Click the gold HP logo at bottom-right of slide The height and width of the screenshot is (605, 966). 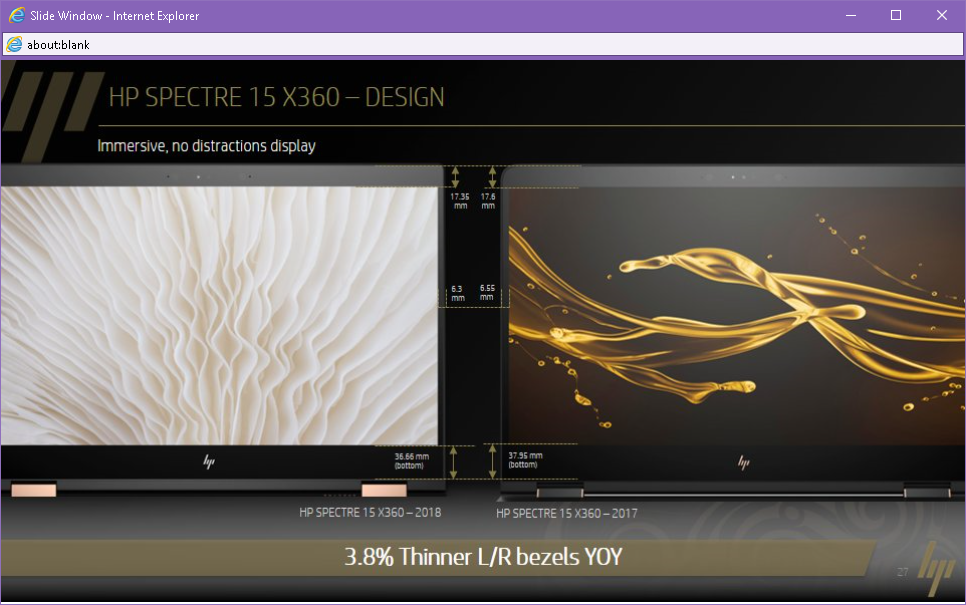(939, 570)
